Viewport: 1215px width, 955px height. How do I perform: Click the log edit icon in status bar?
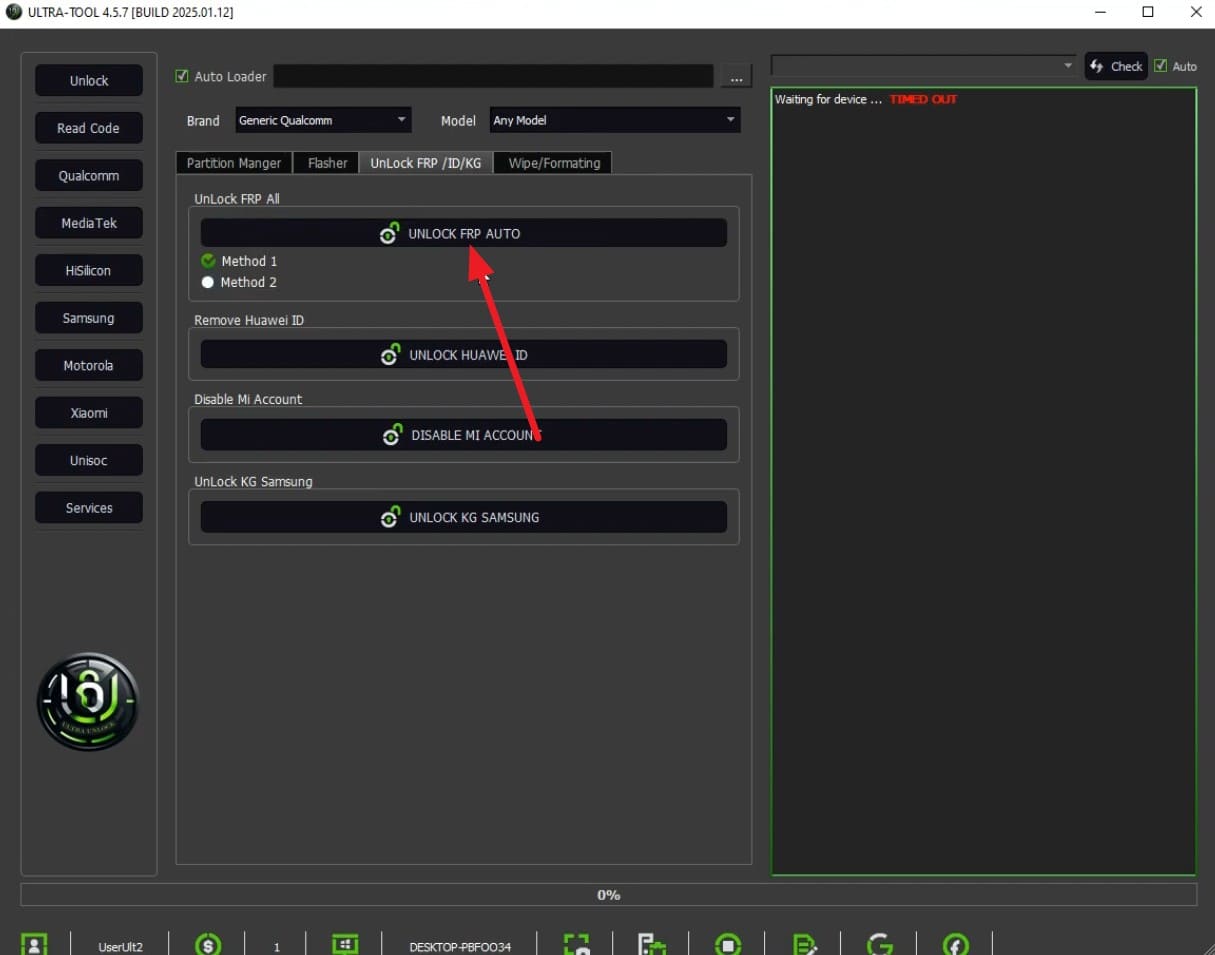tap(804, 944)
